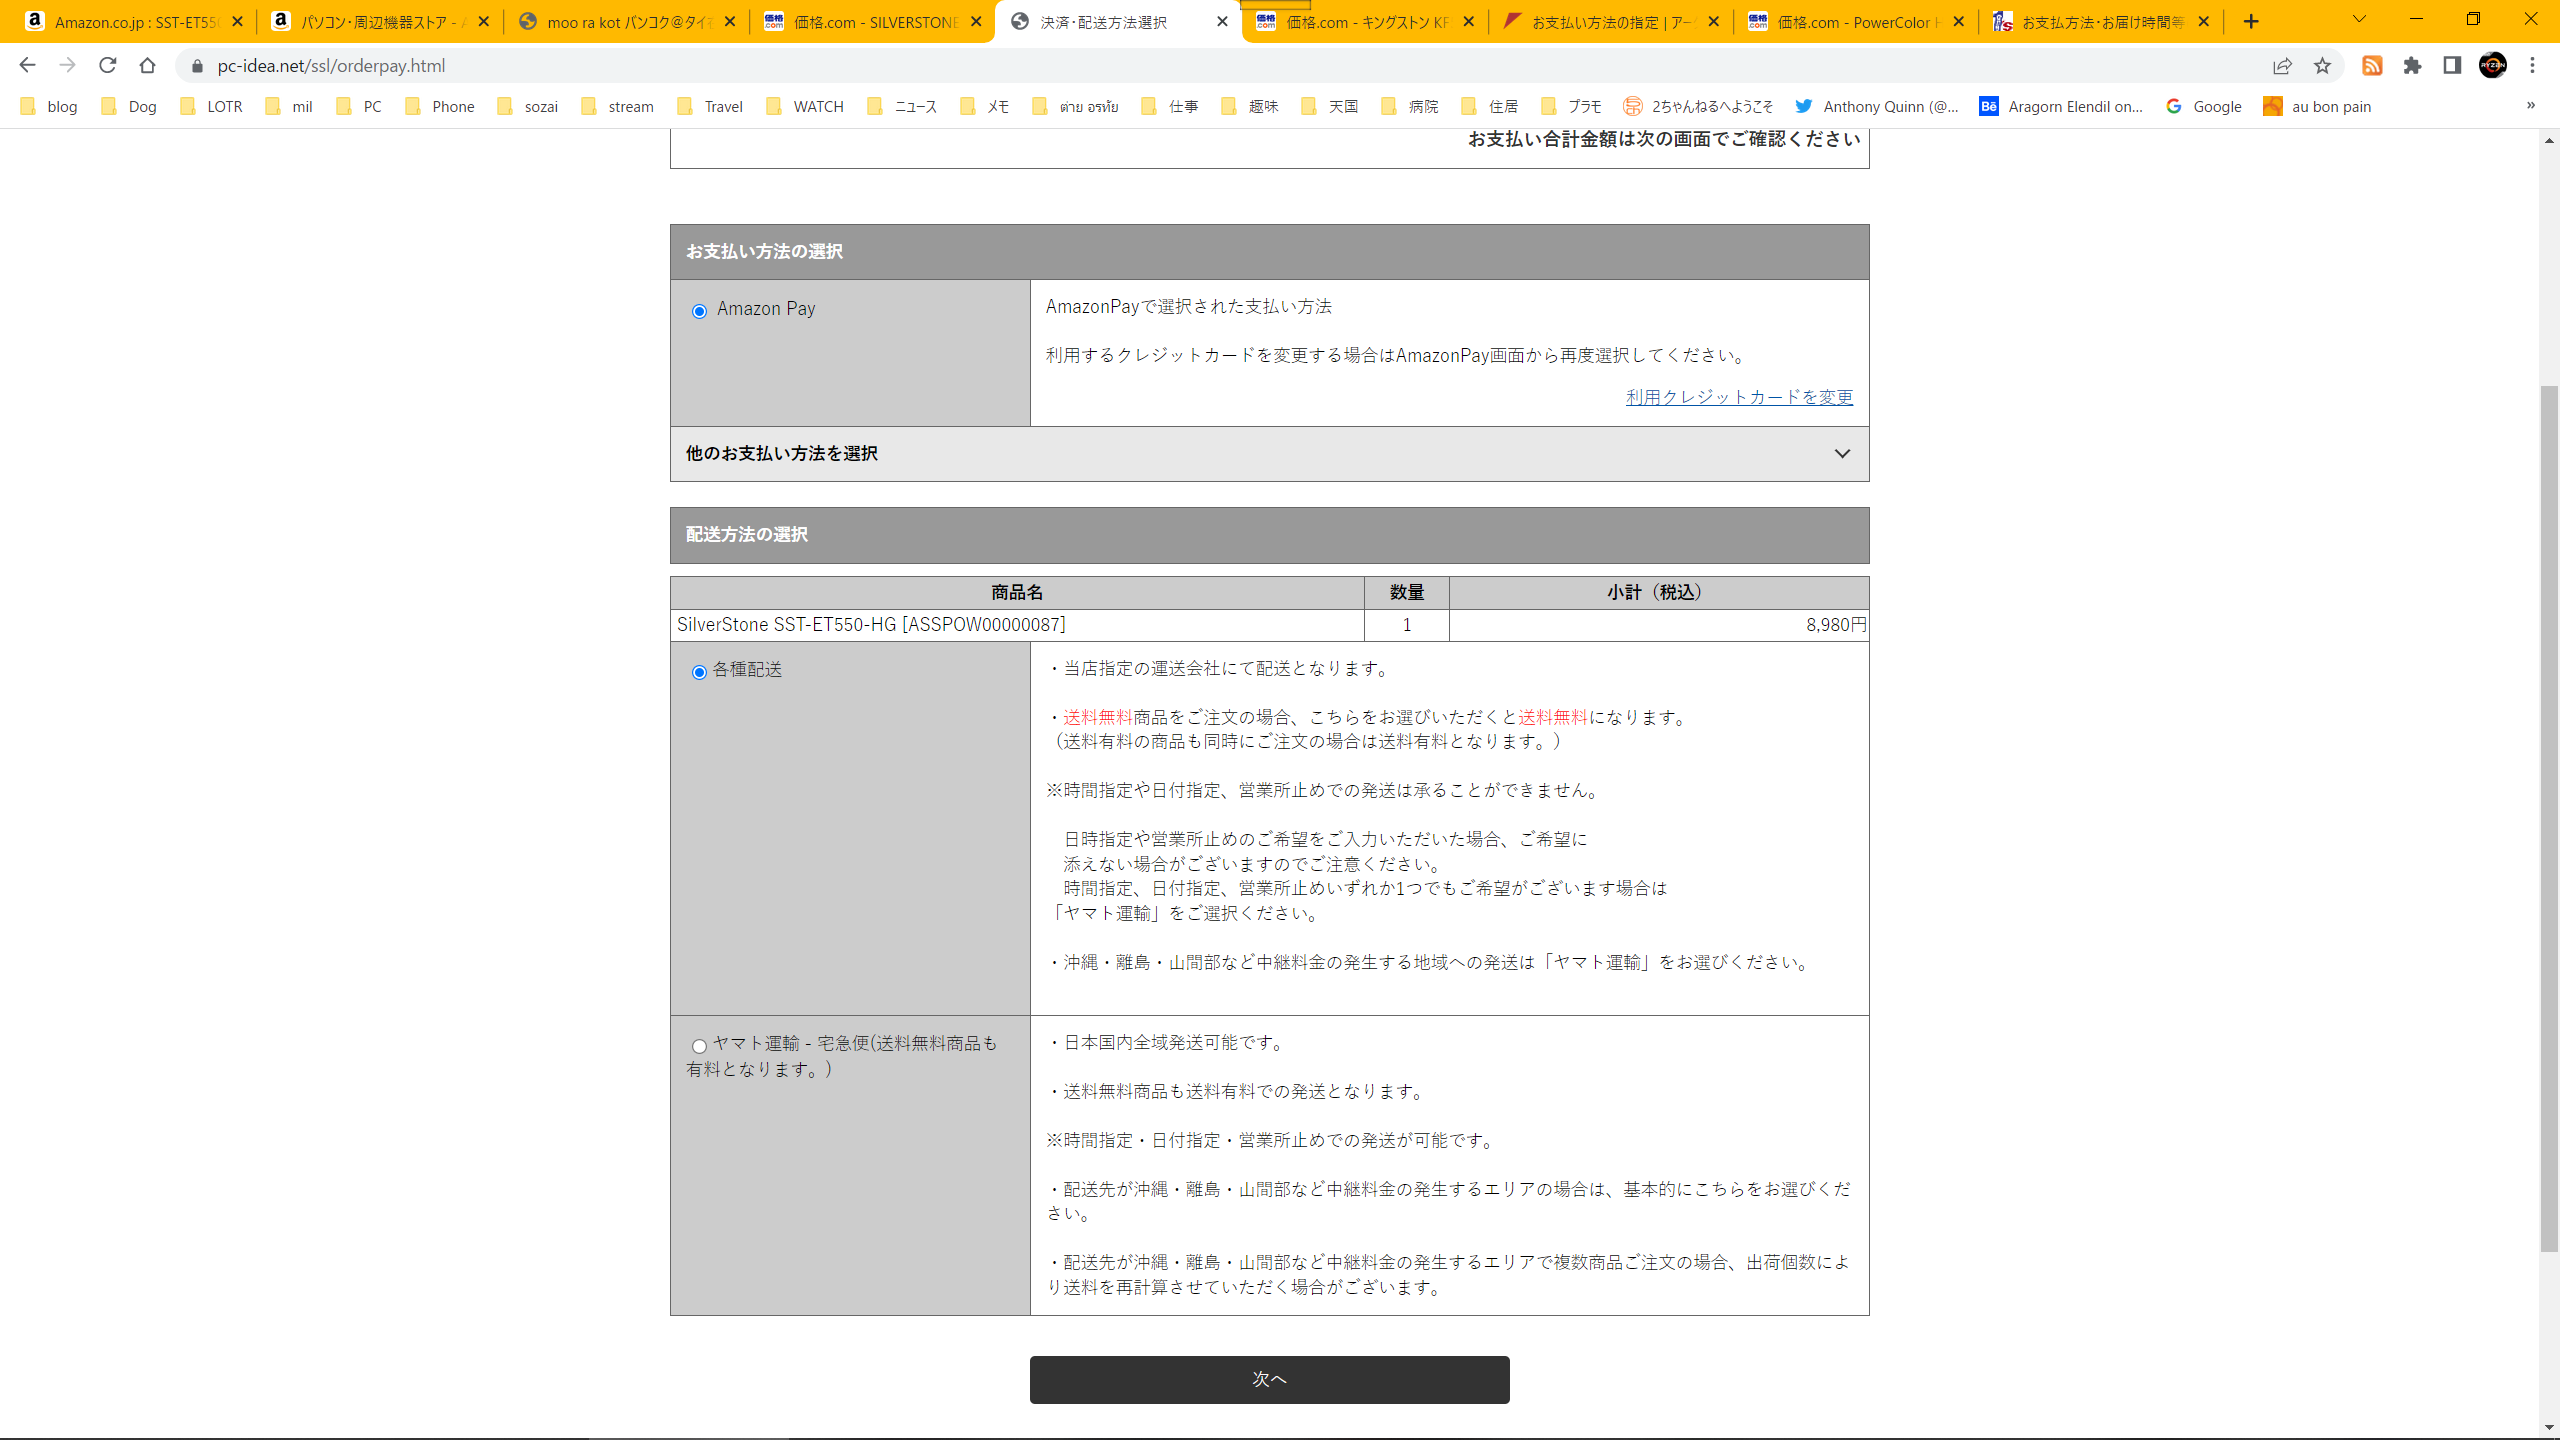Open the tab search dropdown
Image resolution: width=2560 pixels, height=1440 pixels.
coord(2359,19)
